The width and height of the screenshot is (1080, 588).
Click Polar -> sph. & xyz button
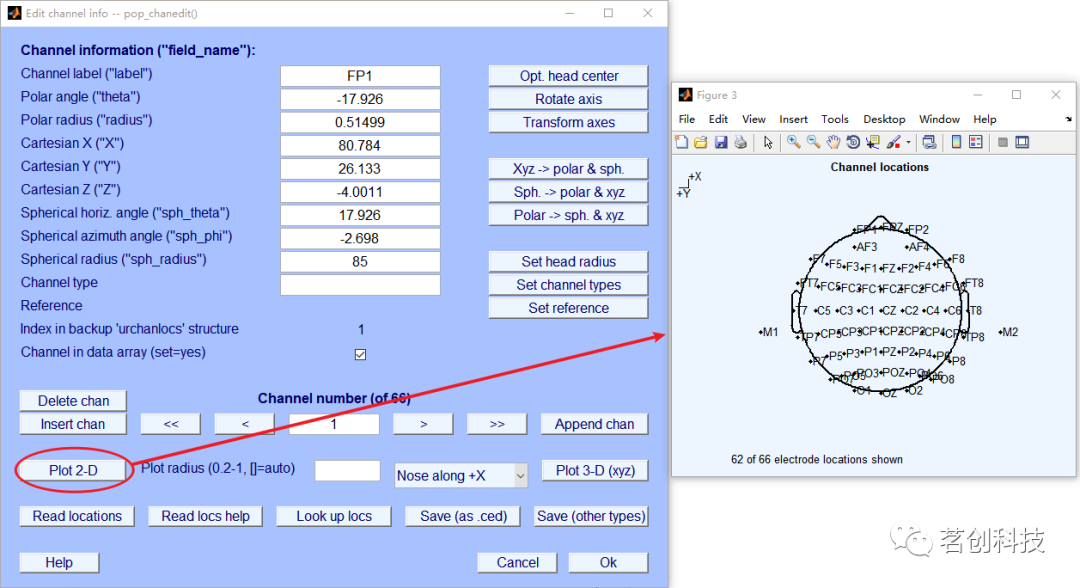[568, 215]
